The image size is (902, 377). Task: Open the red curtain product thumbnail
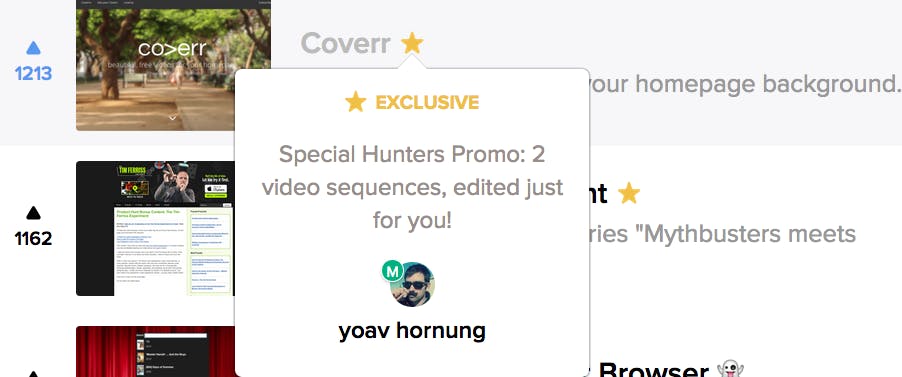click(155, 352)
